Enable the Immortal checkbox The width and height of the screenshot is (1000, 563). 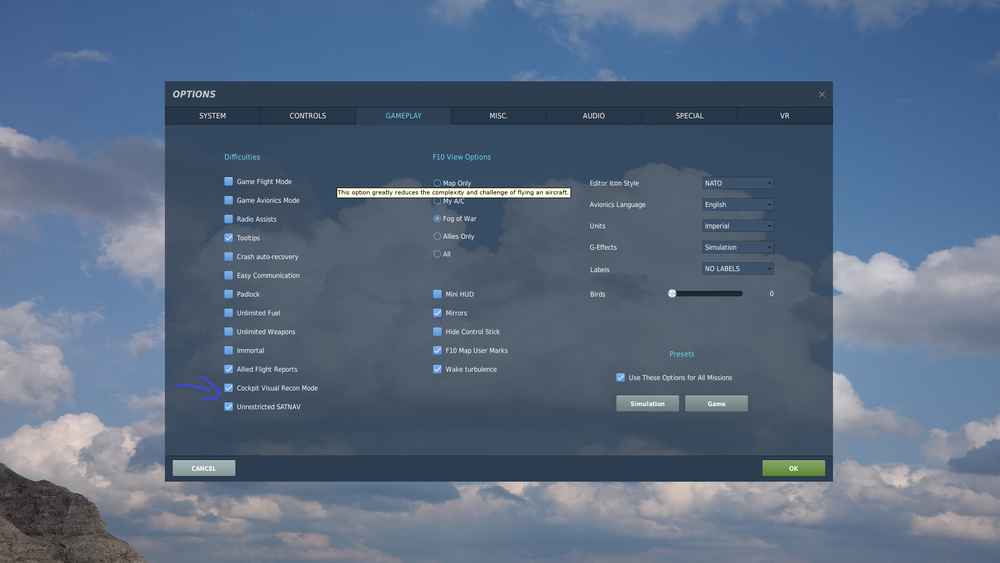pyautogui.click(x=228, y=350)
